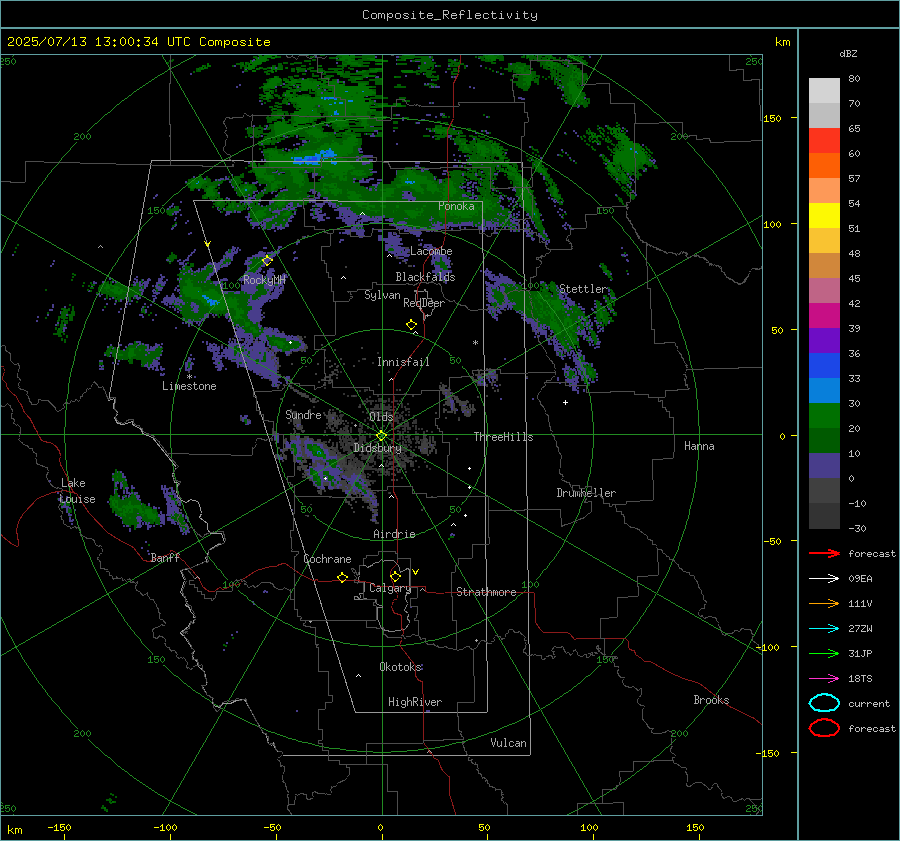Viewport: 900px width, 841px height.
Task: Select the yellow diamond marker beside RockyMH
Action: coord(267,260)
